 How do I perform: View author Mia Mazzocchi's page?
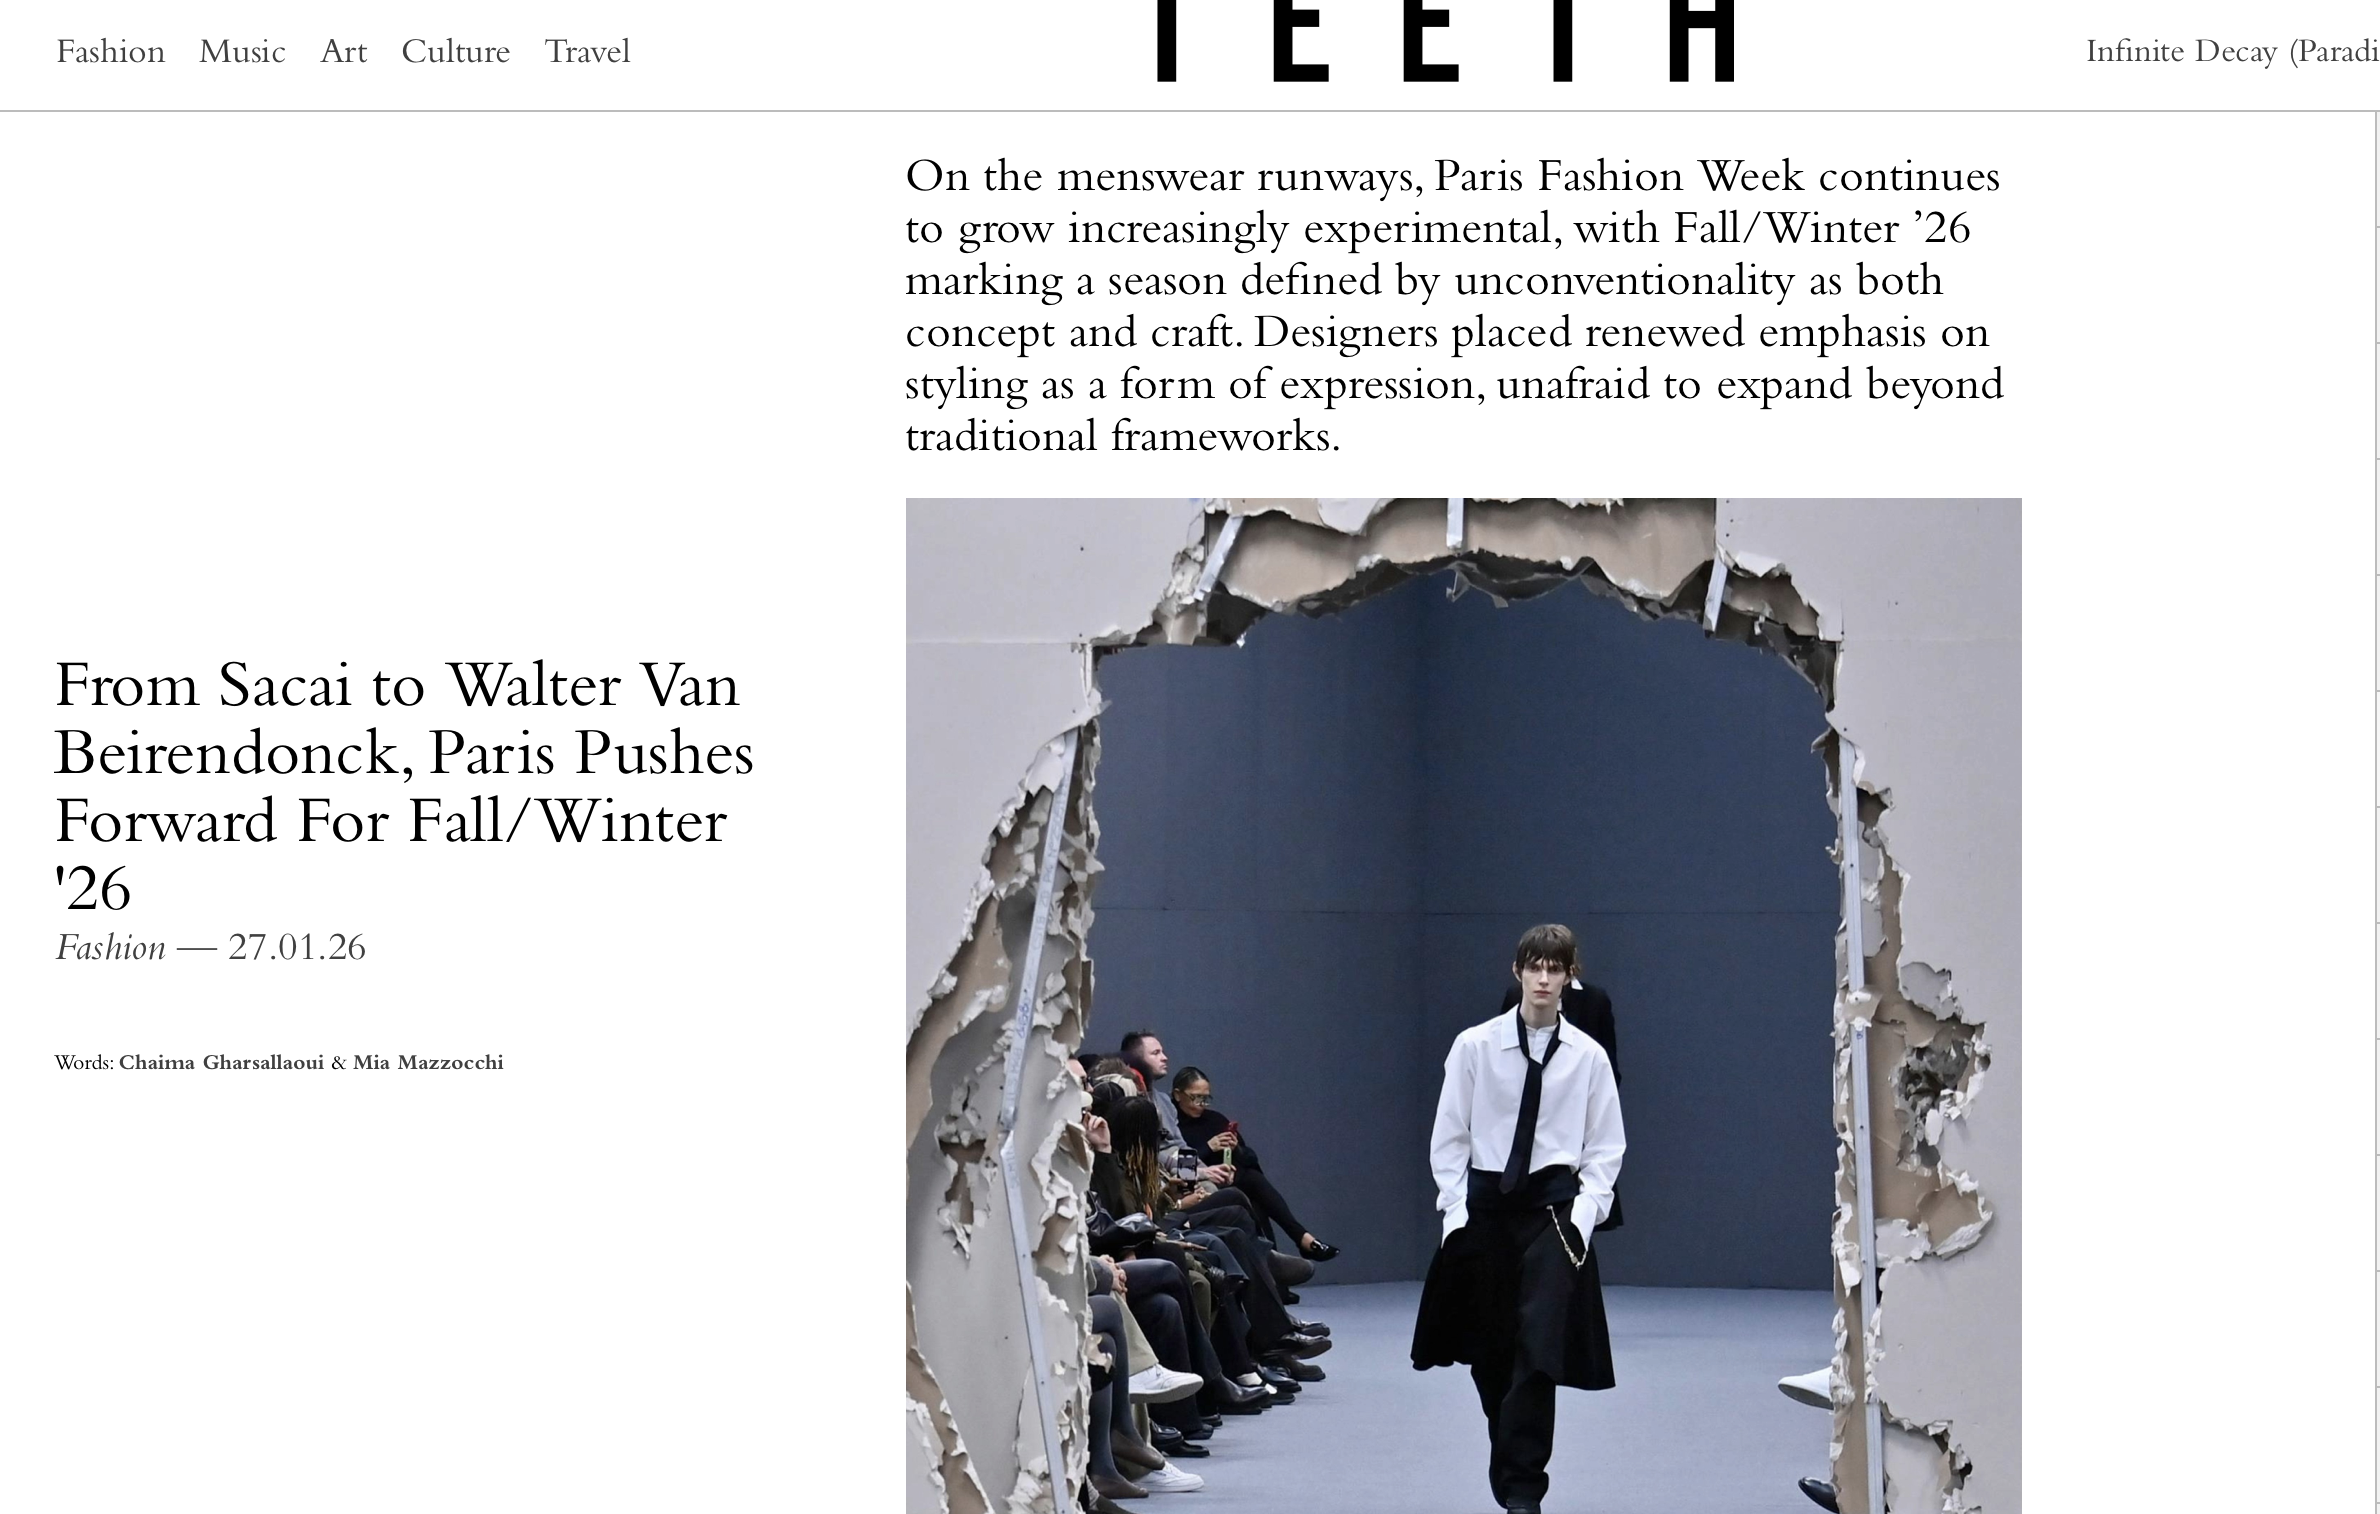pos(428,1062)
